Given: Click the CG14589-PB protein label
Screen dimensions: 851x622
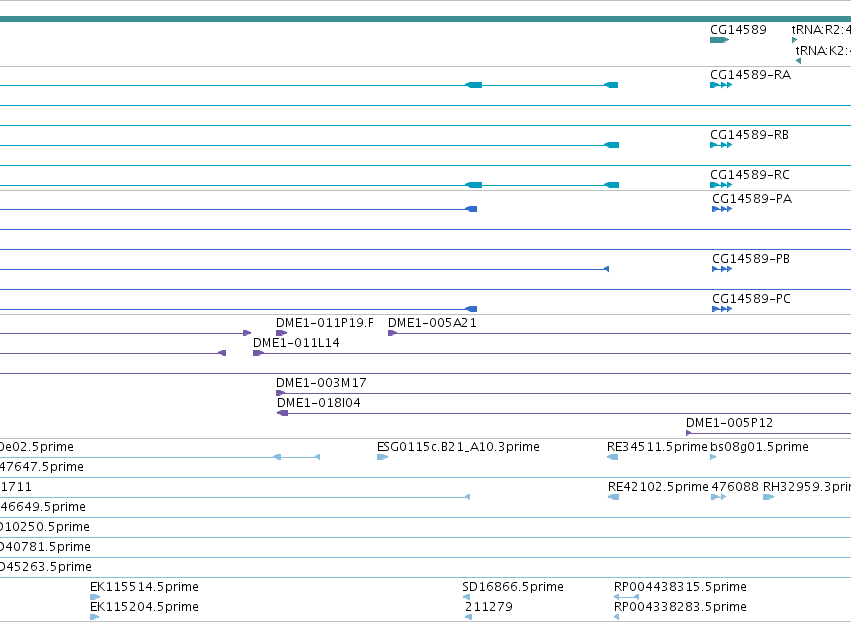Looking at the screenshot, I should (x=751, y=259).
